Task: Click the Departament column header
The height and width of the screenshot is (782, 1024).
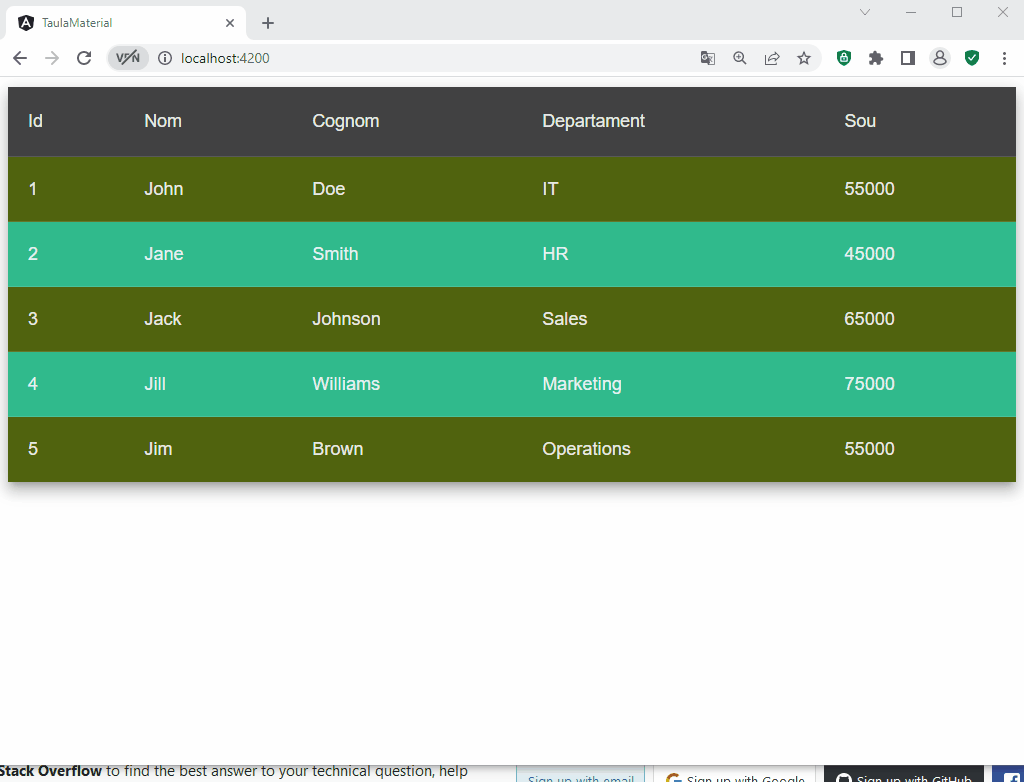Action: click(x=593, y=121)
